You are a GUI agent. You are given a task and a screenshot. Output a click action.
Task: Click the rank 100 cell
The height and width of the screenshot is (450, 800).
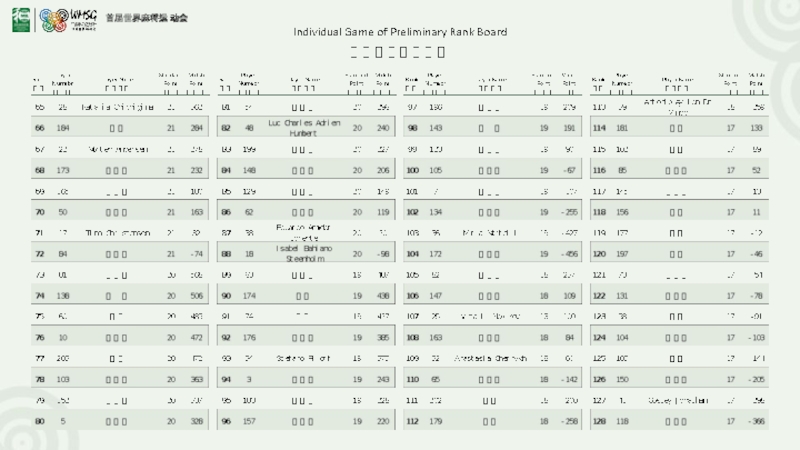click(411, 170)
